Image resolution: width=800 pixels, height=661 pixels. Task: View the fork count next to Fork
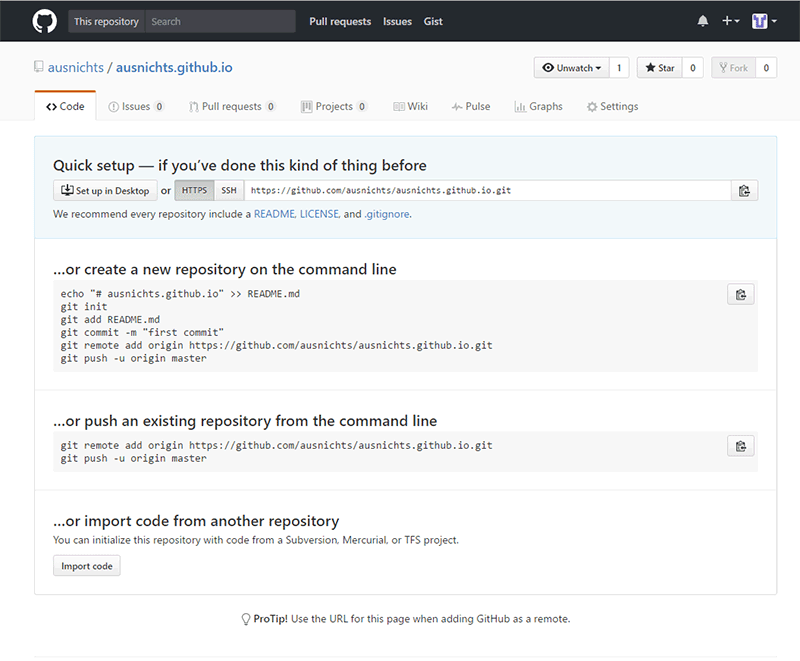766,68
